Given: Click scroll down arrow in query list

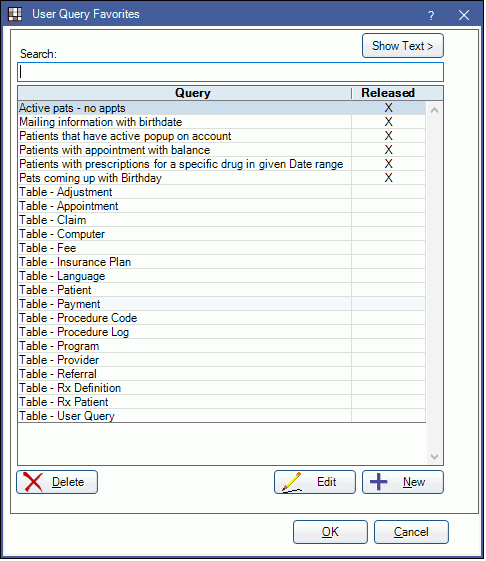Looking at the screenshot, I should [x=434, y=457].
